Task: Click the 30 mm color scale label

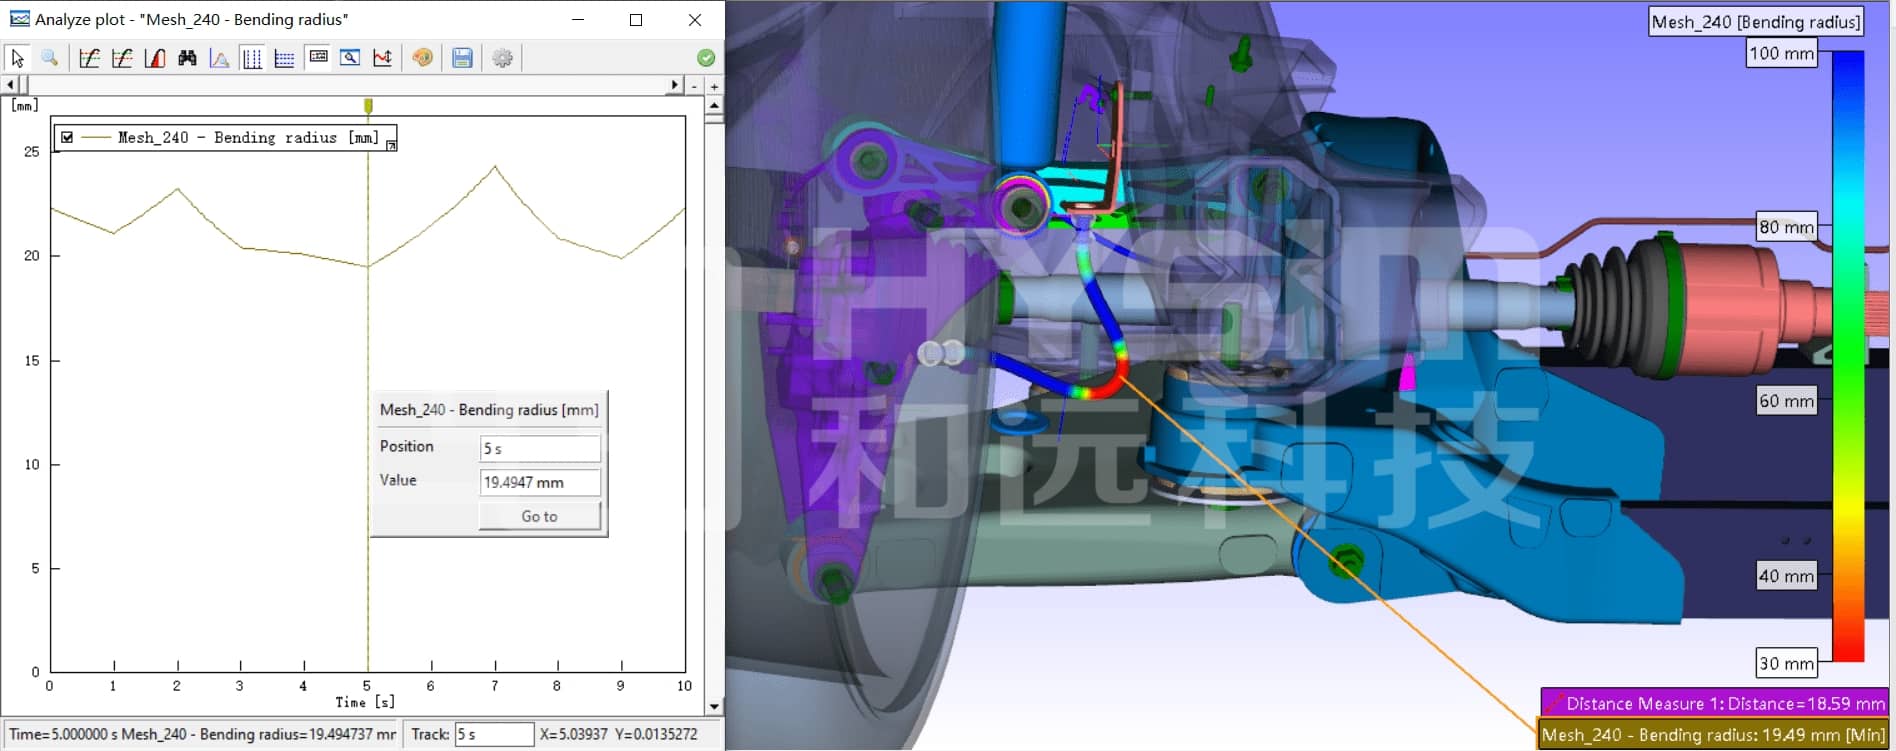Action: 1786,663
